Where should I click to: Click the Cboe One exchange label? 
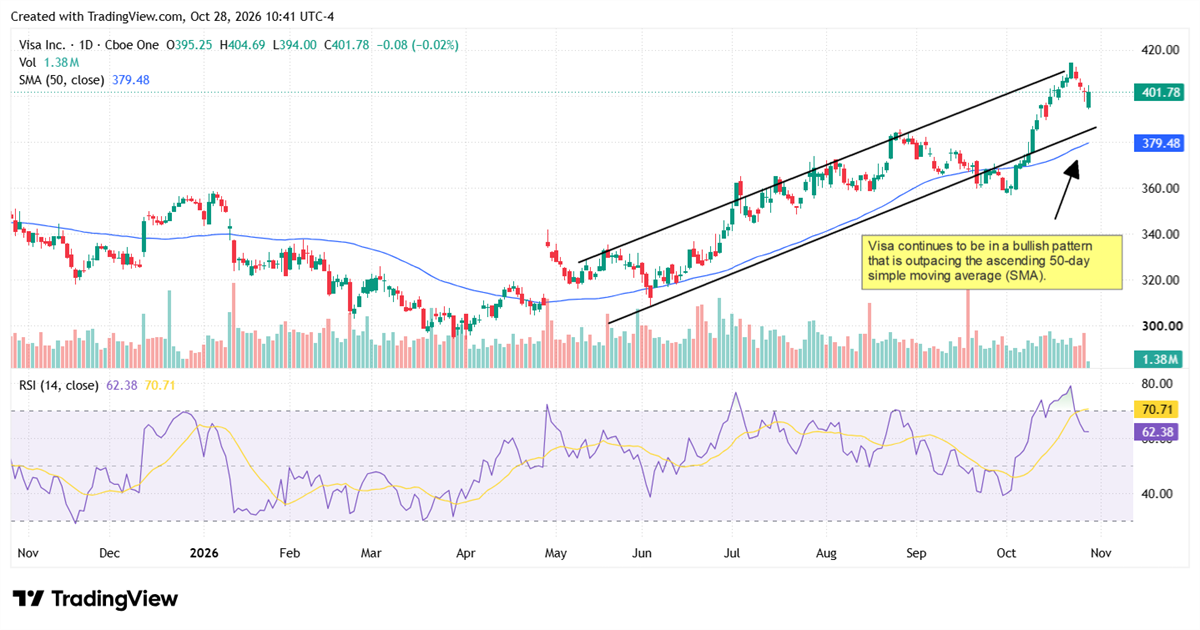[130, 45]
